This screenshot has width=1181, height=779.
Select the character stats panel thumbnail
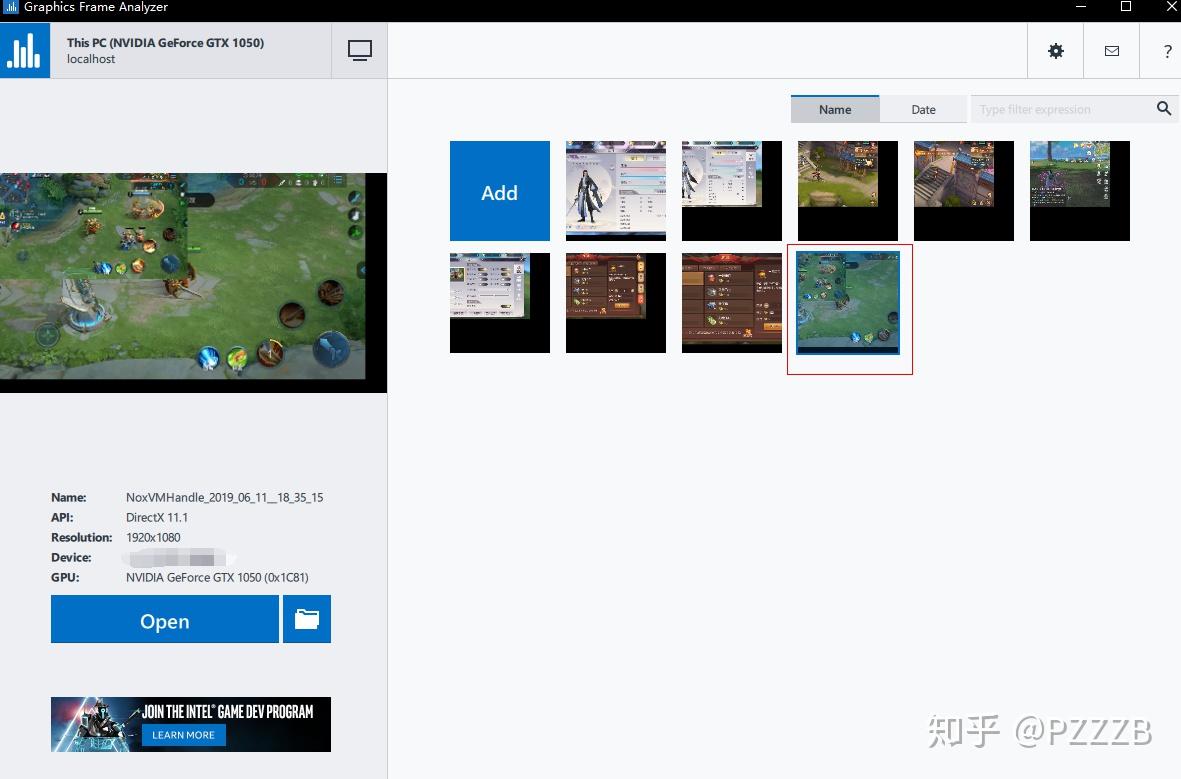pyautogui.click(x=615, y=191)
